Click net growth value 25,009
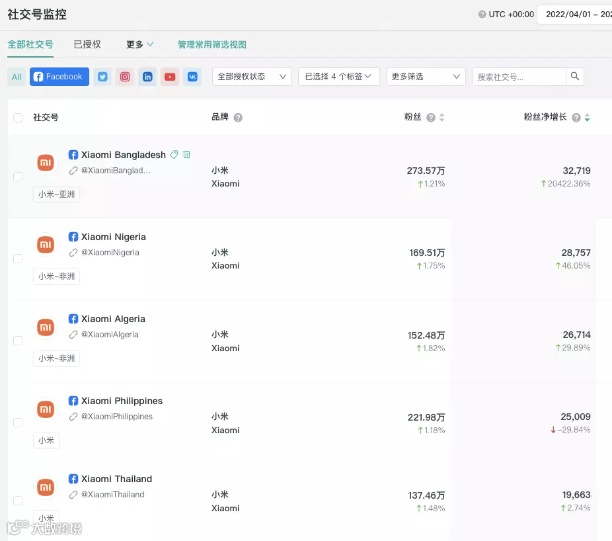 tap(575, 416)
